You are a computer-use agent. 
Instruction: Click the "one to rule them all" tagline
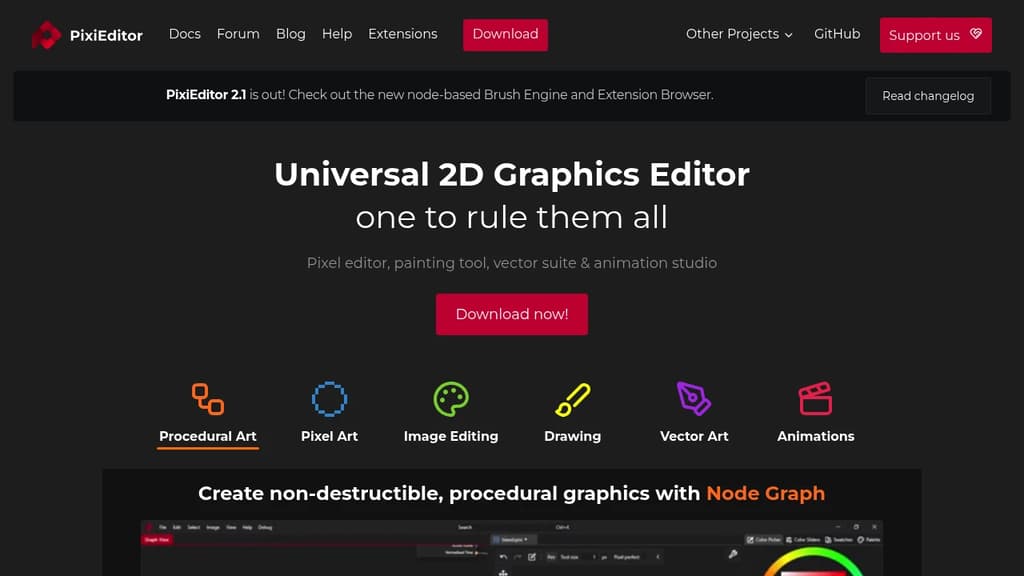[x=512, y=217]
